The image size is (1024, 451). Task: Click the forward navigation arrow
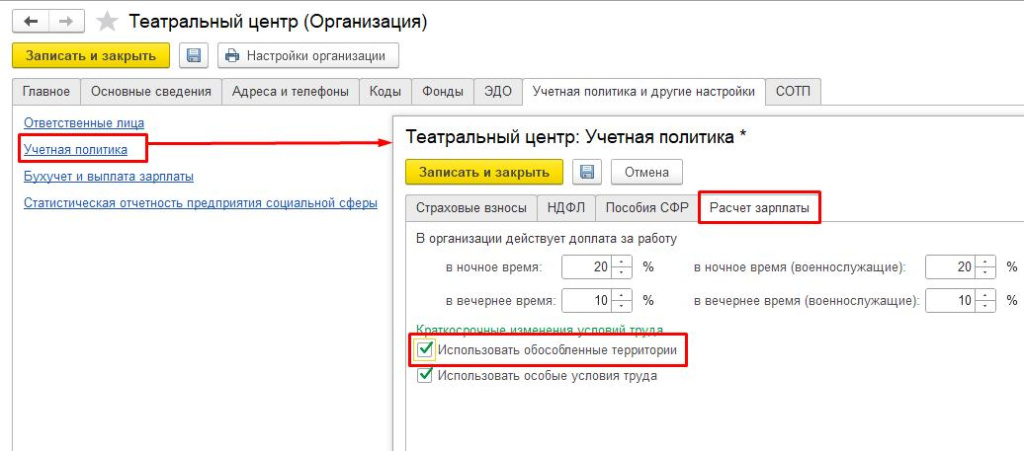65,21
